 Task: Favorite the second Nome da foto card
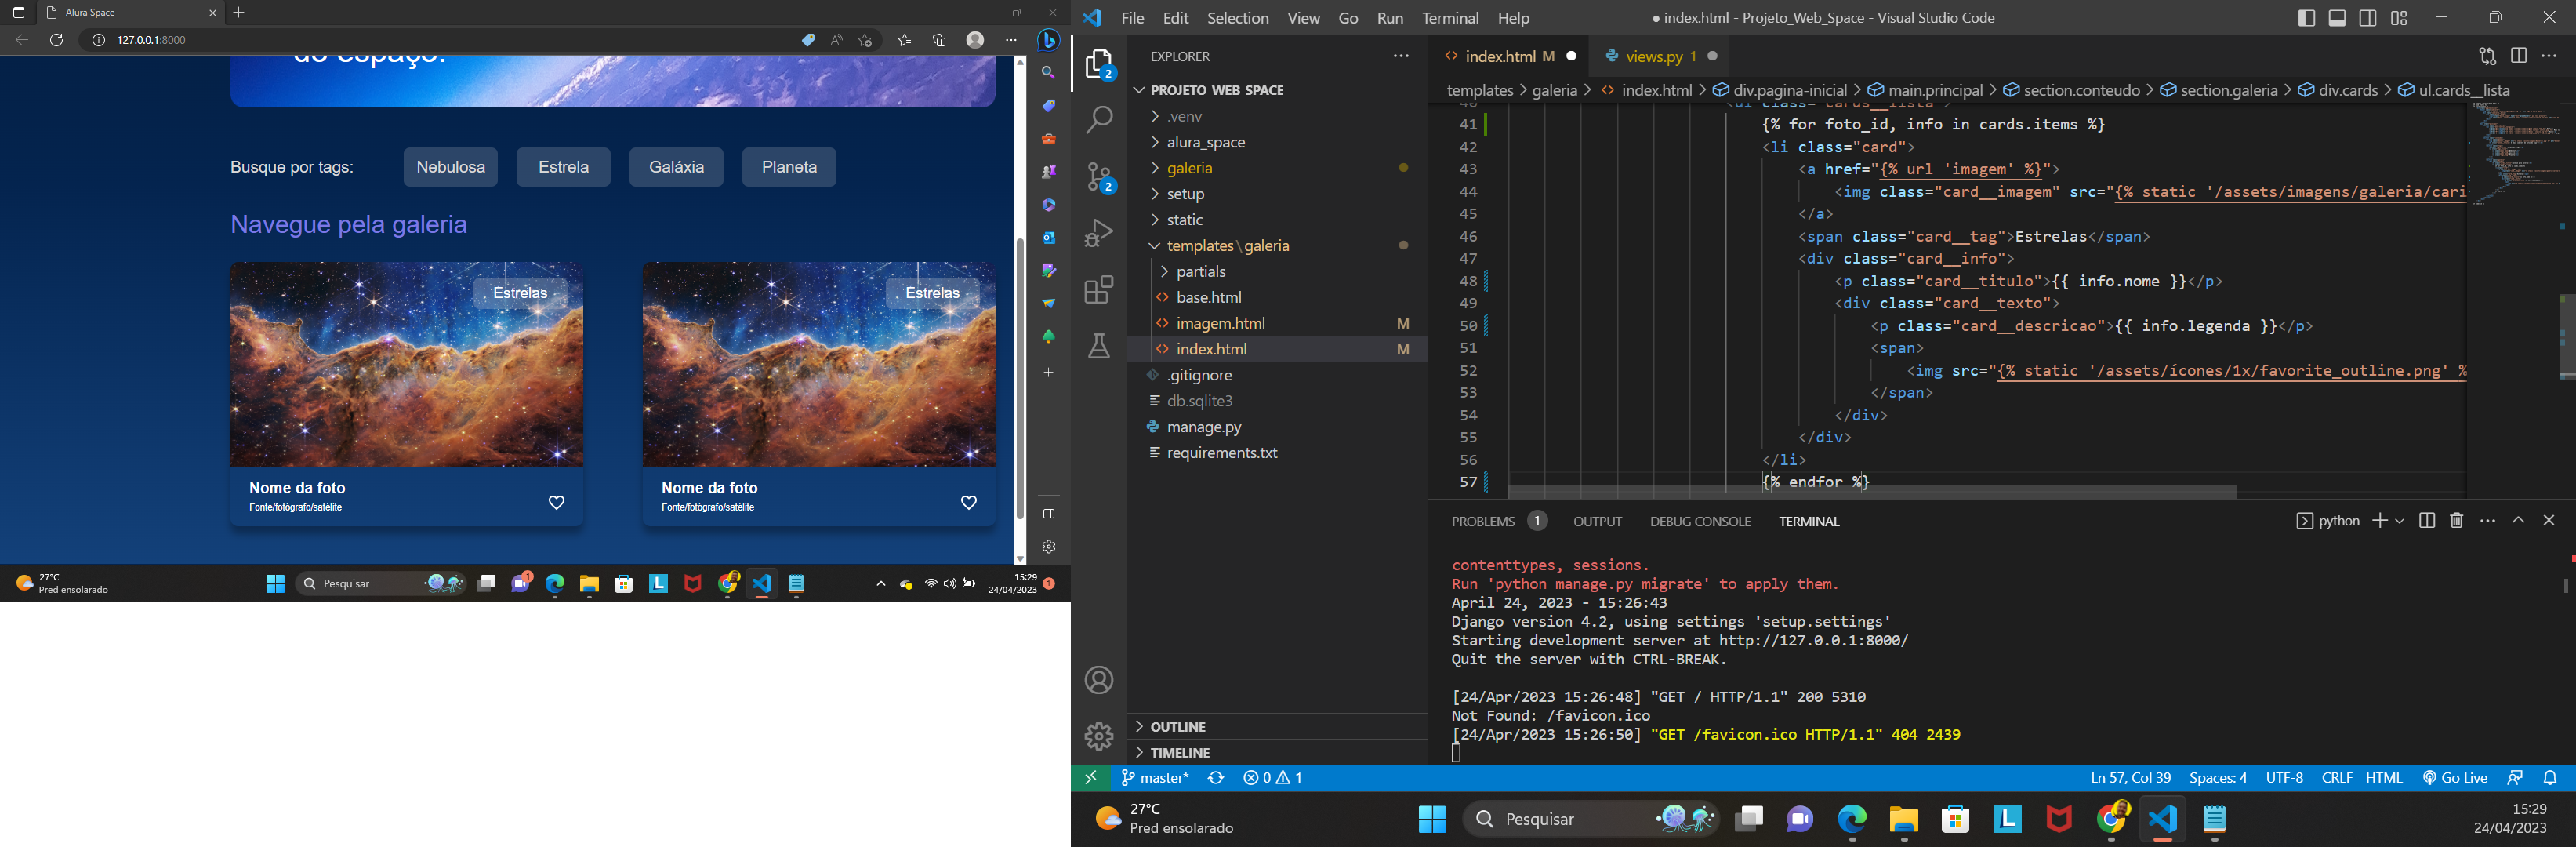[969, 503]
